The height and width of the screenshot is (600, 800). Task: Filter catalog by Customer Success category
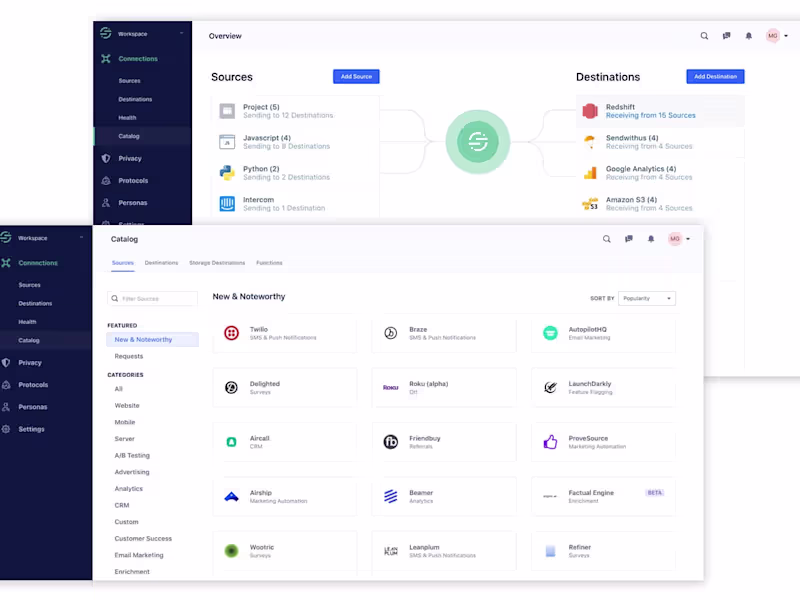[143, 539]
